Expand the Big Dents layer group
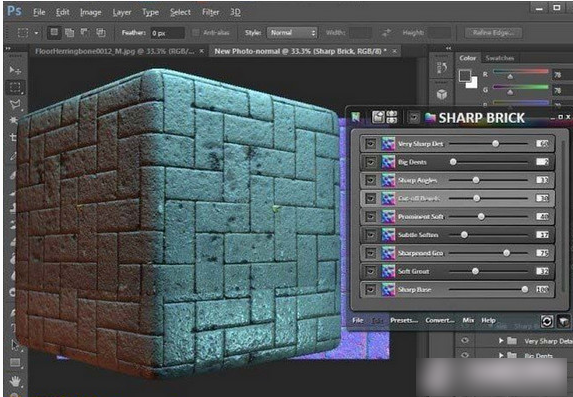This screenshot has width=573, height=397. click(x=501, y=355)
